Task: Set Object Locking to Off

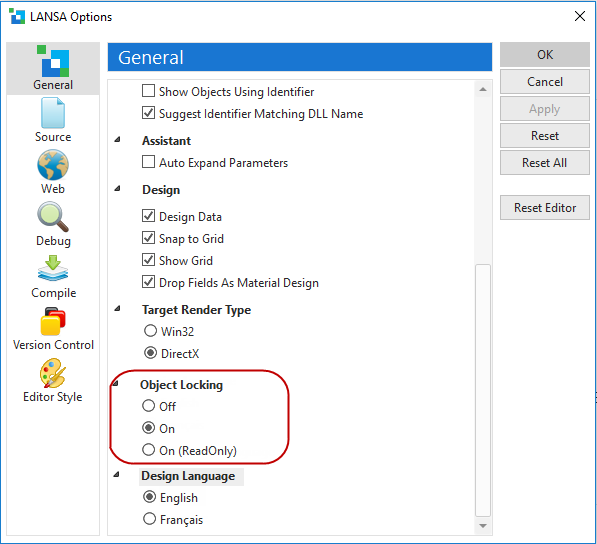Action: pos(148,406)
